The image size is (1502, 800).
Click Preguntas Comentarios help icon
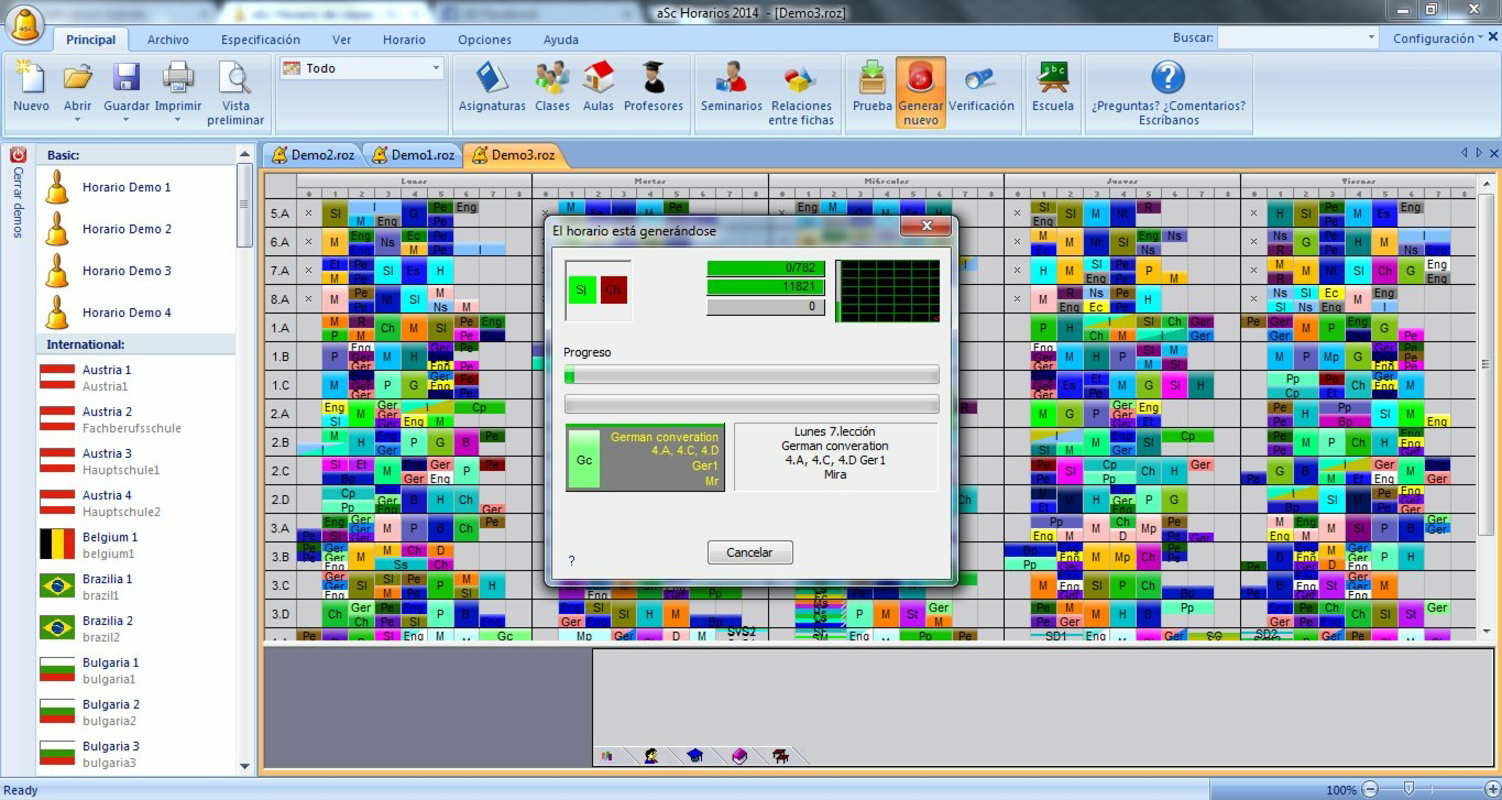[x=1167, y=78]
